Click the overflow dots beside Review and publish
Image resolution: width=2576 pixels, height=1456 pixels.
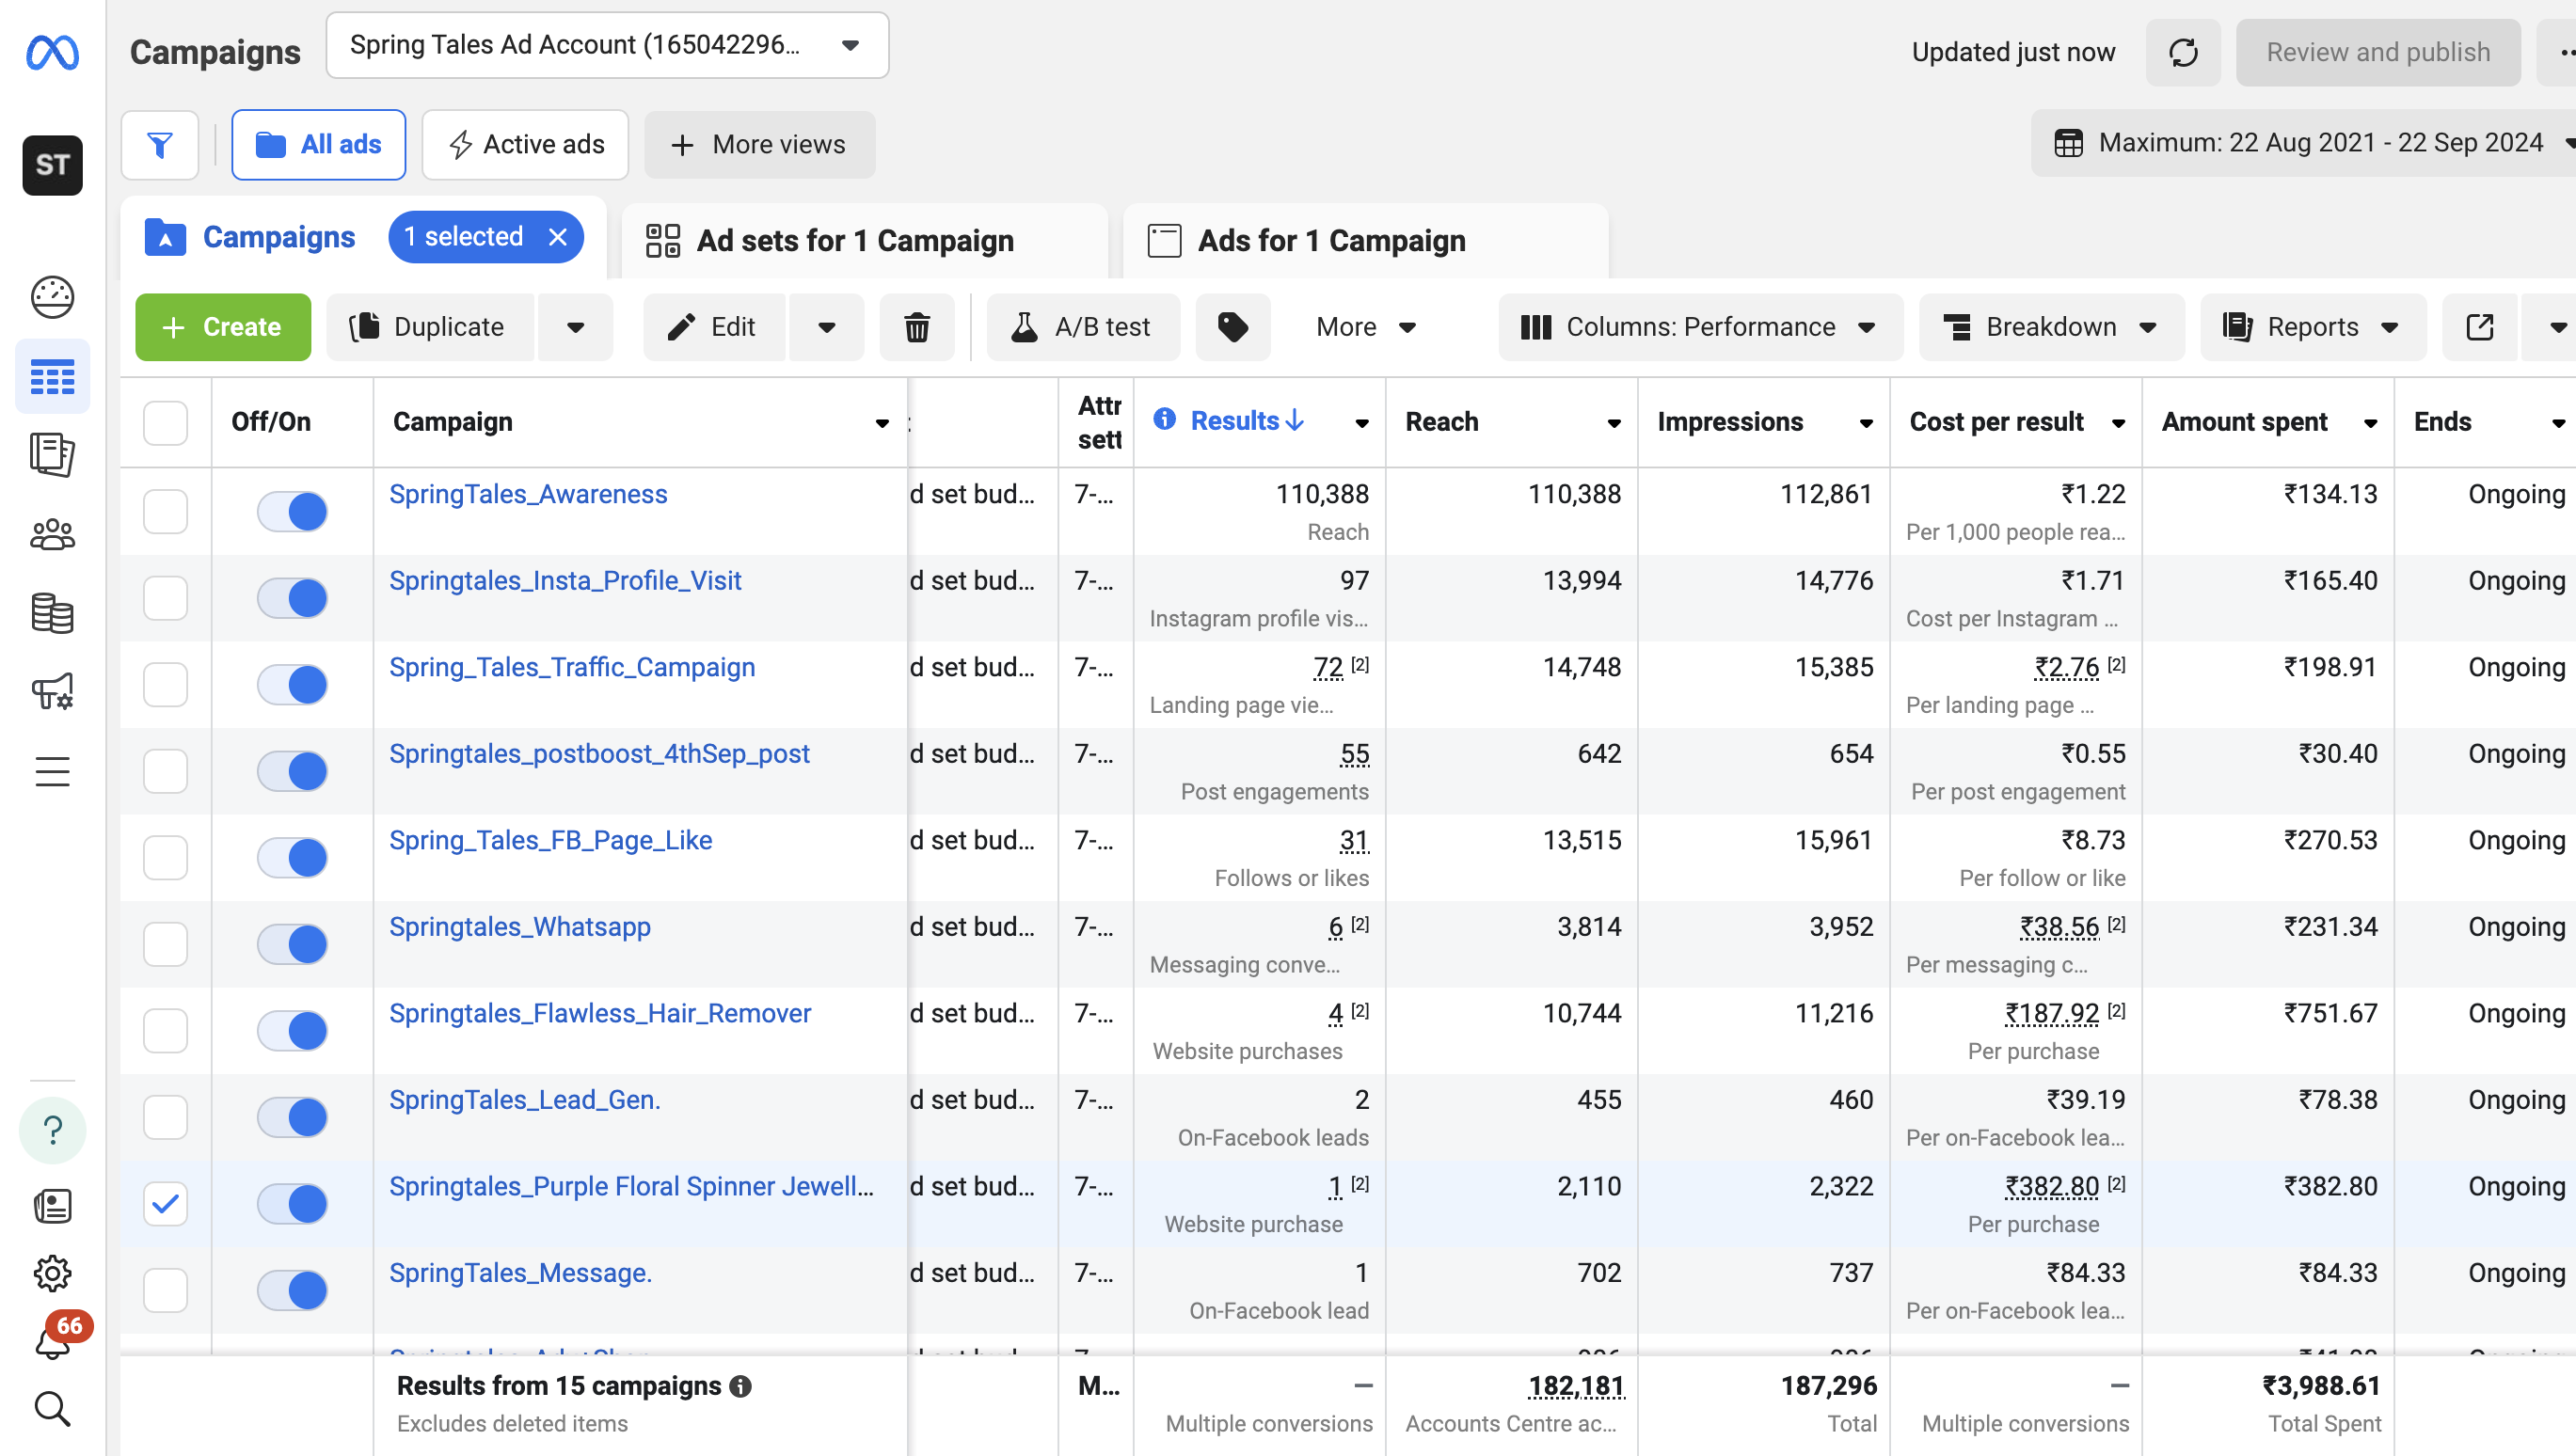[x=2558, y=52]
